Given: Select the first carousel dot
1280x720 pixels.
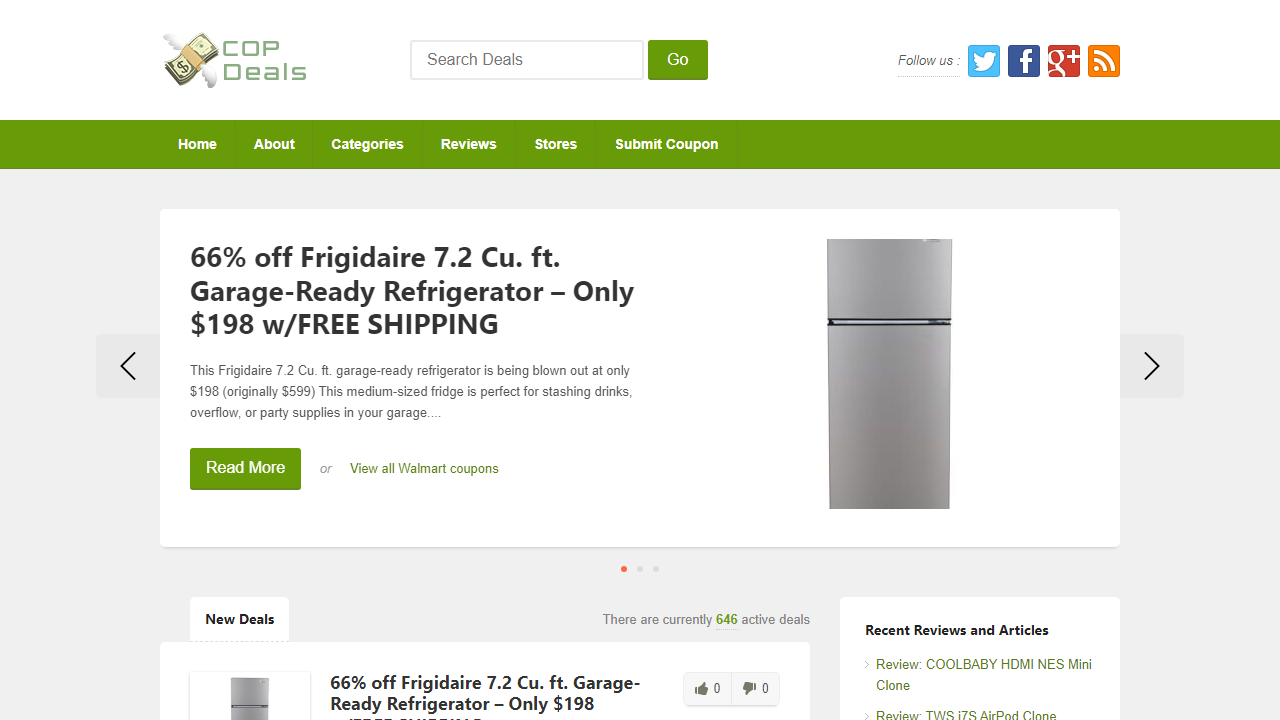Looking at the screenshot, I should [x=624, y=569].
